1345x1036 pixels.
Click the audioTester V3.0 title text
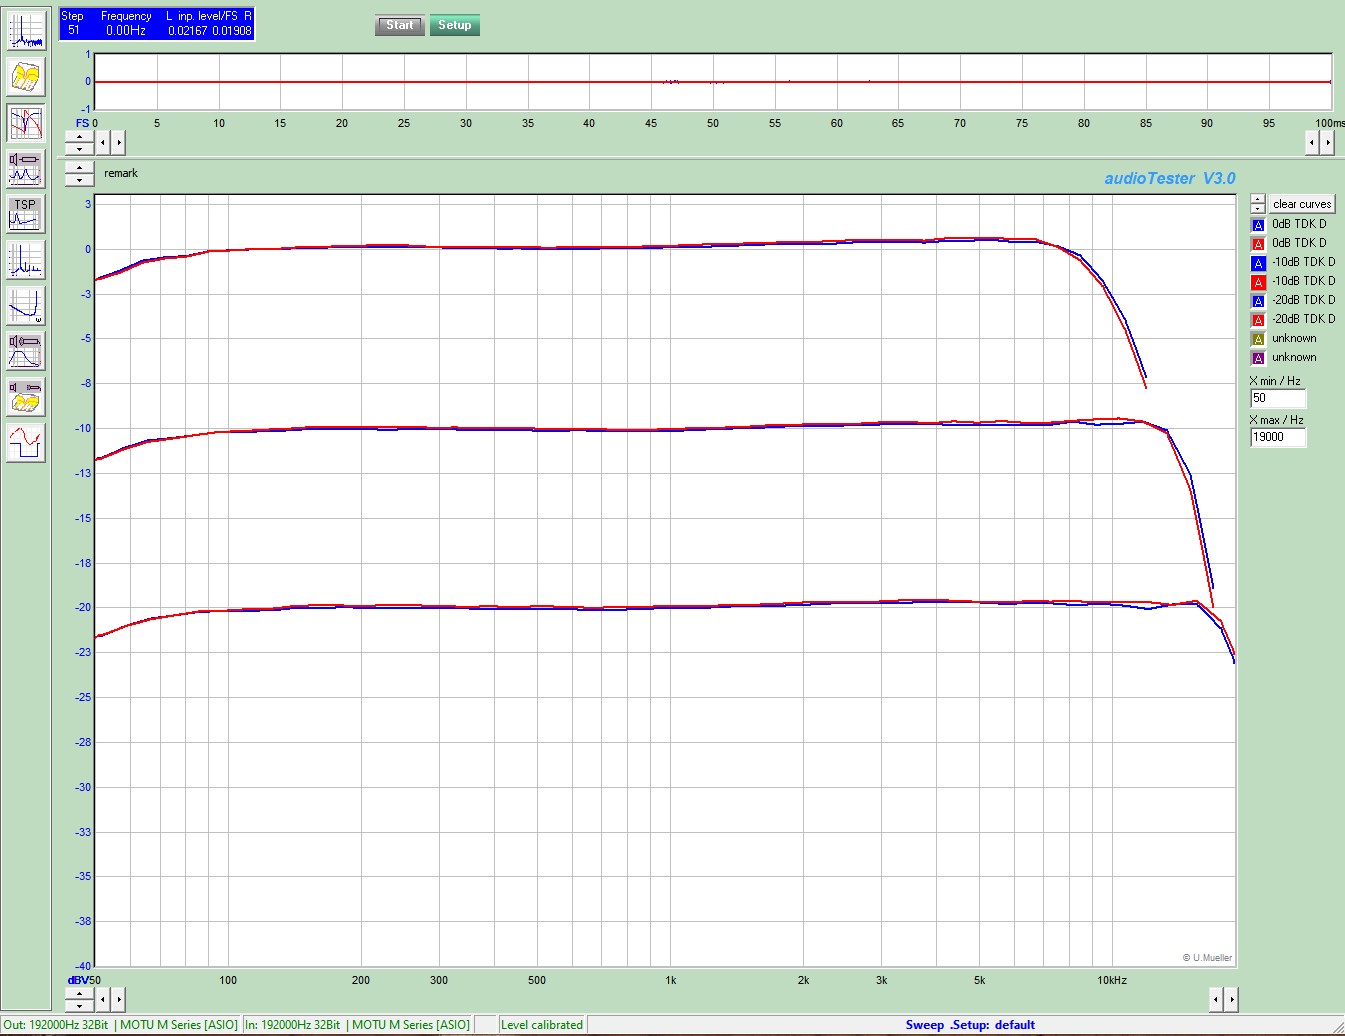coord(1170,178)
